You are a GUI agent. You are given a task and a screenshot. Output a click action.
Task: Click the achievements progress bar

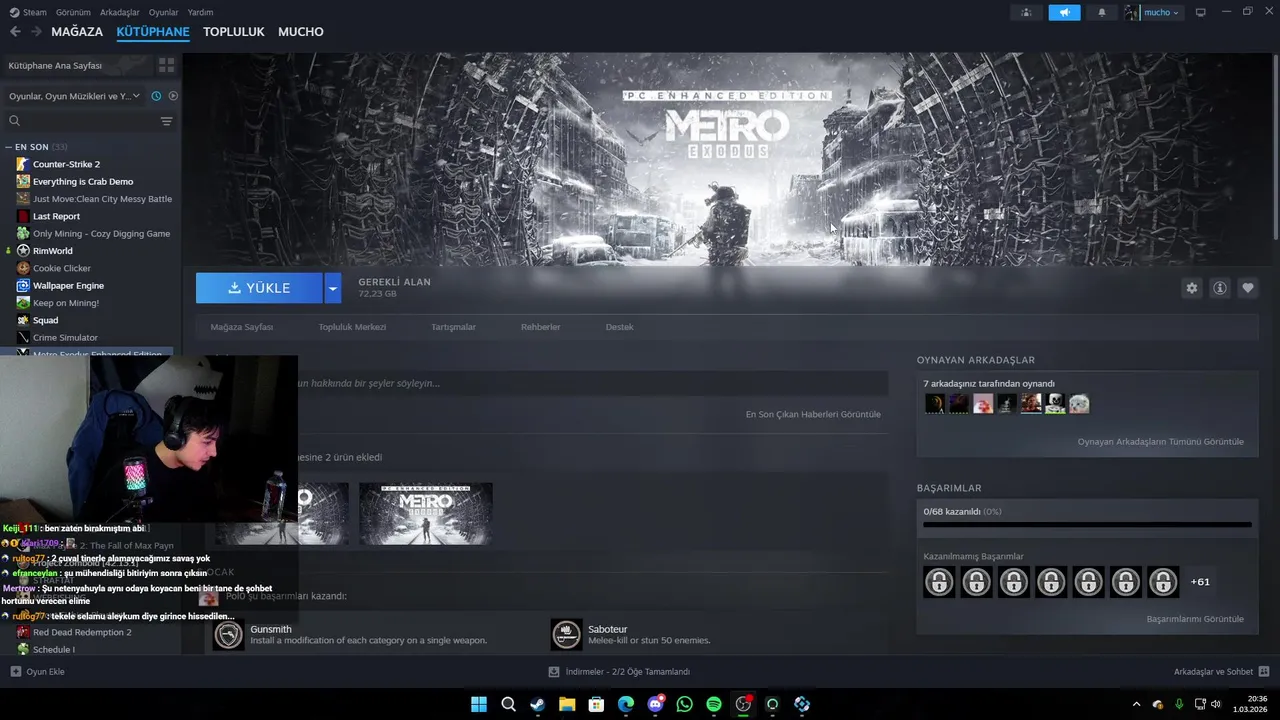click(1087, 524)
